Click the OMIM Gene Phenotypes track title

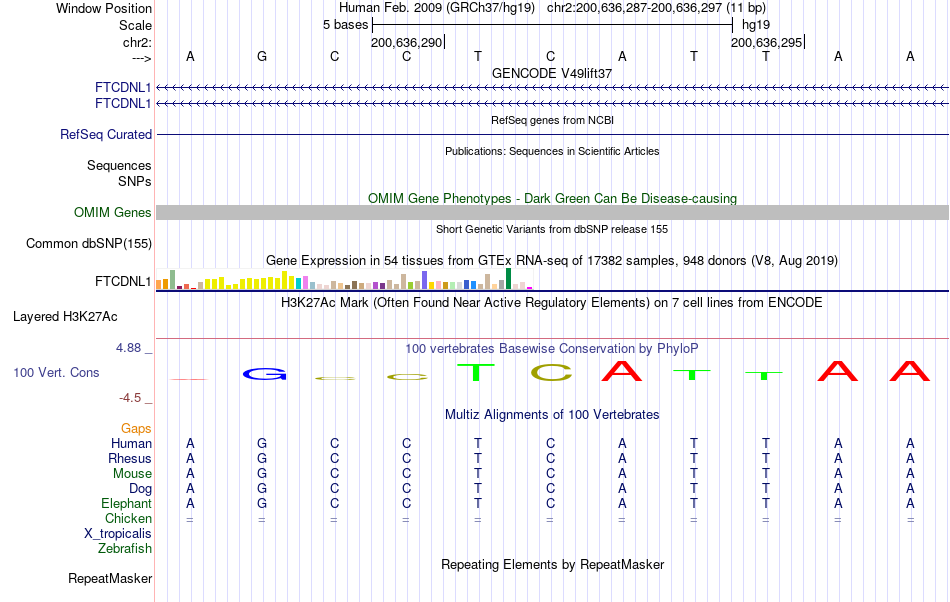(x=552, y=199)
